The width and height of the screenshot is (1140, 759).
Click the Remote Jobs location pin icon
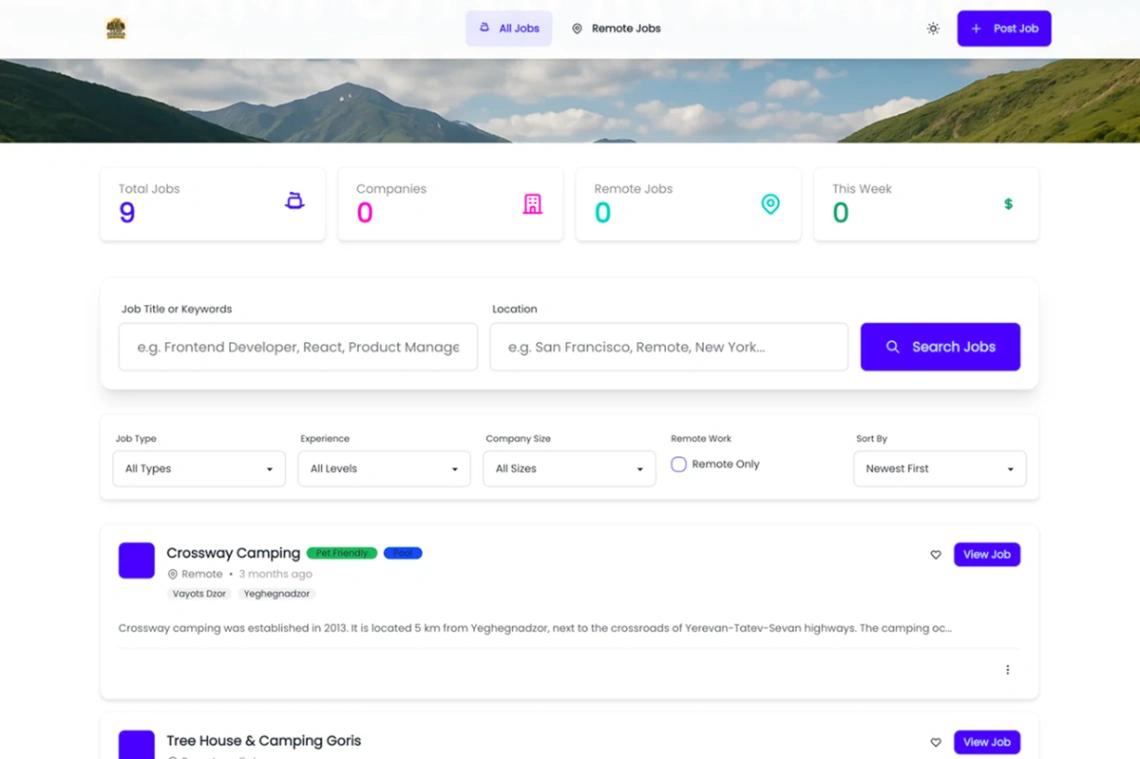770,204
